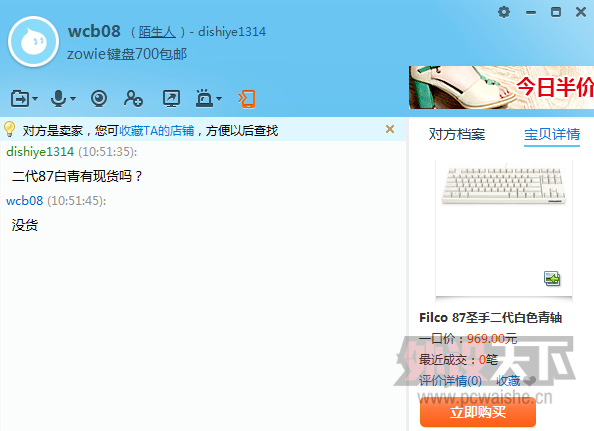Click the green arrow image icon
Viewport: 594px width, 431px height.
point(552,279)
